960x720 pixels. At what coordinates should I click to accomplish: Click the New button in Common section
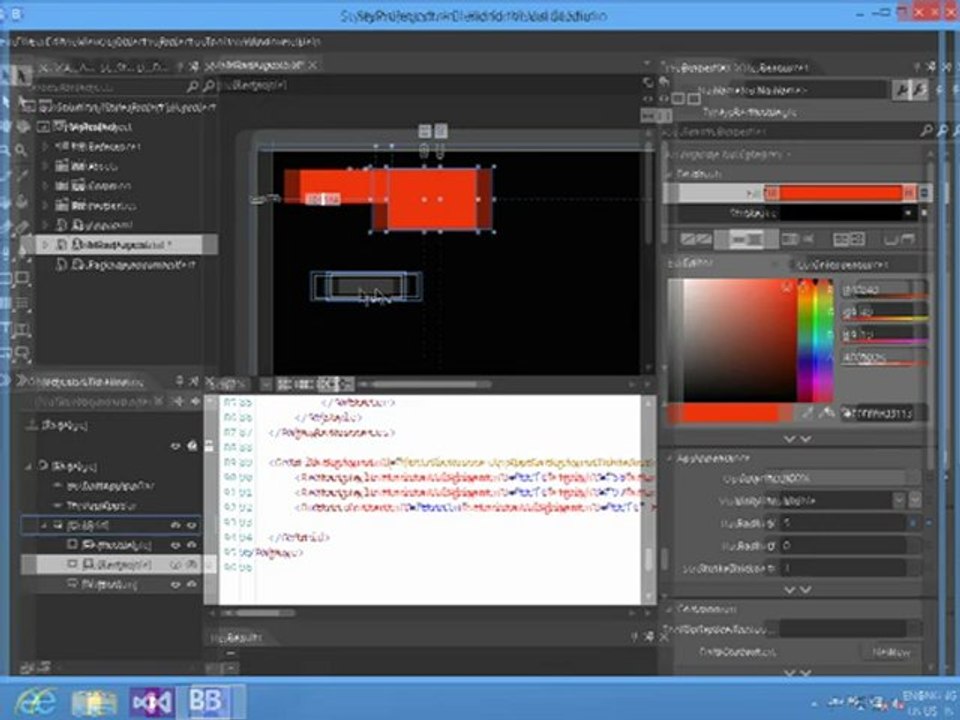(891, 652)
